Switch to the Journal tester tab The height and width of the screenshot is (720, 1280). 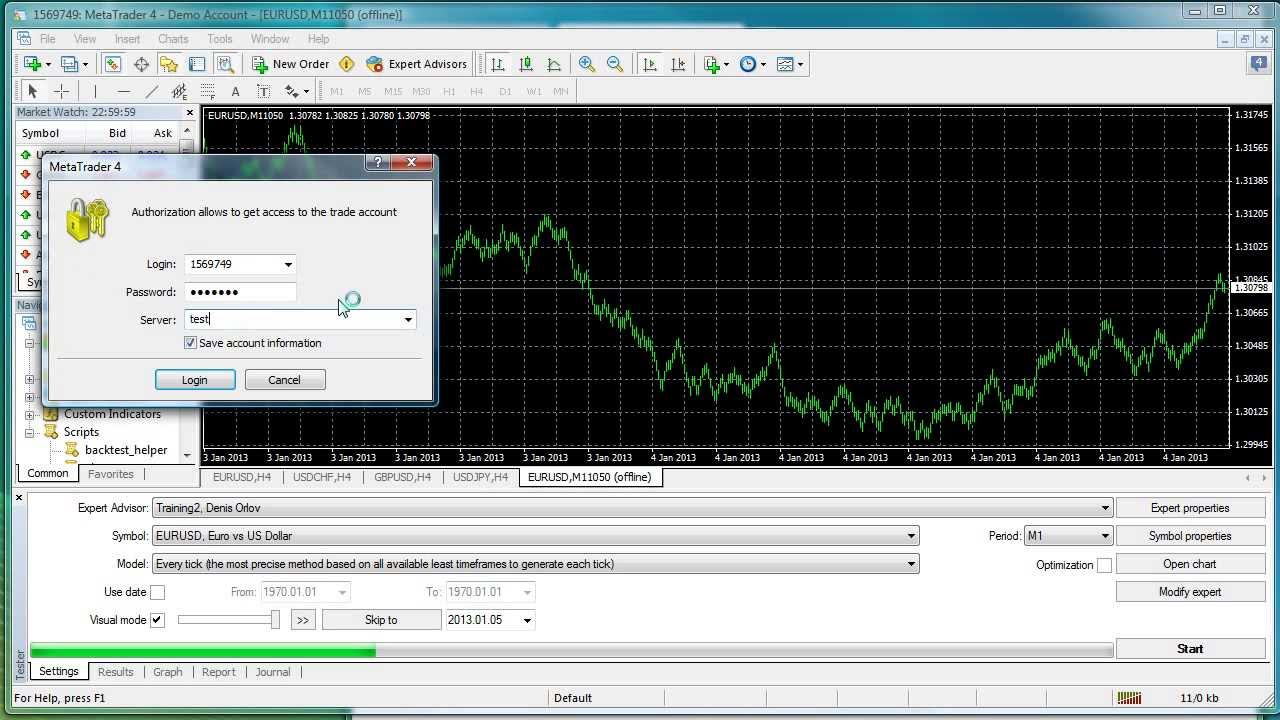273,672
